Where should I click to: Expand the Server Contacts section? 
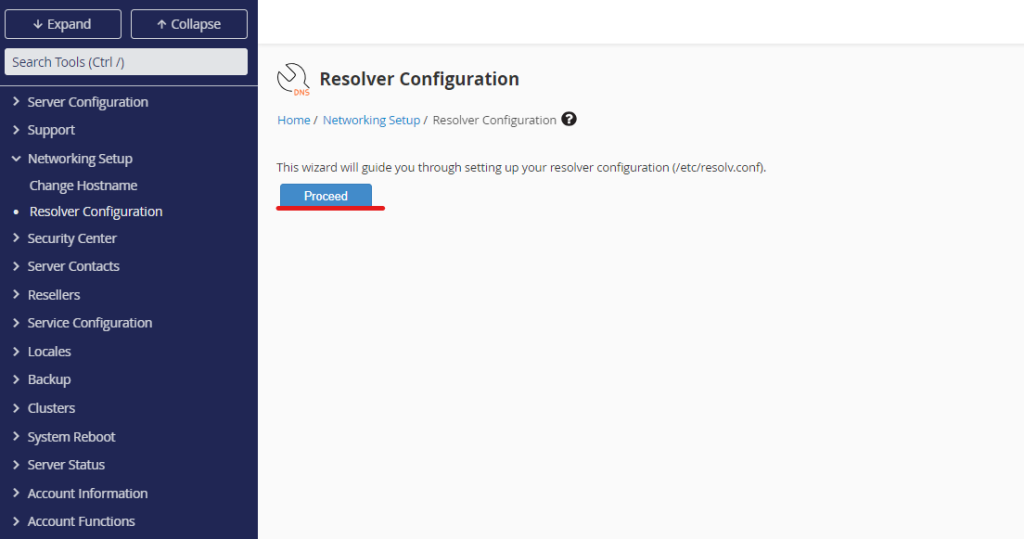(73, 267)
